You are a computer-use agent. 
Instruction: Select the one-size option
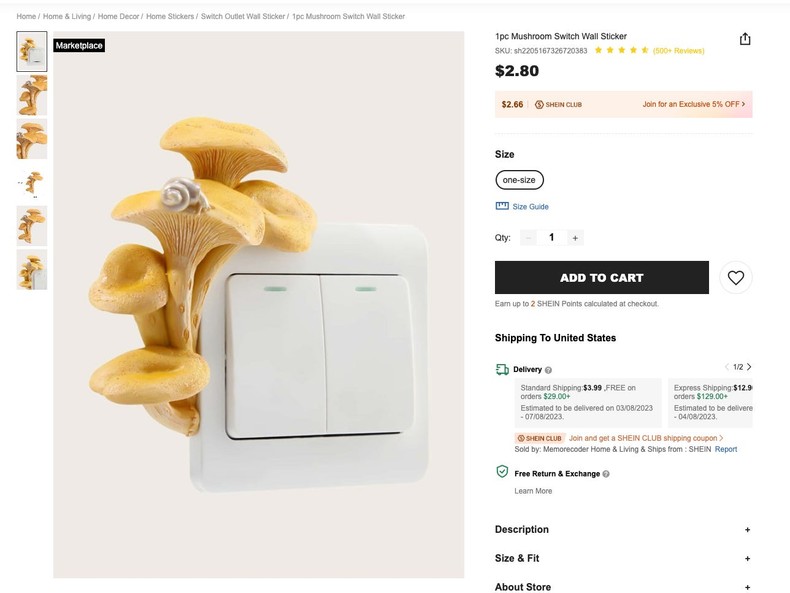[519, 180]
